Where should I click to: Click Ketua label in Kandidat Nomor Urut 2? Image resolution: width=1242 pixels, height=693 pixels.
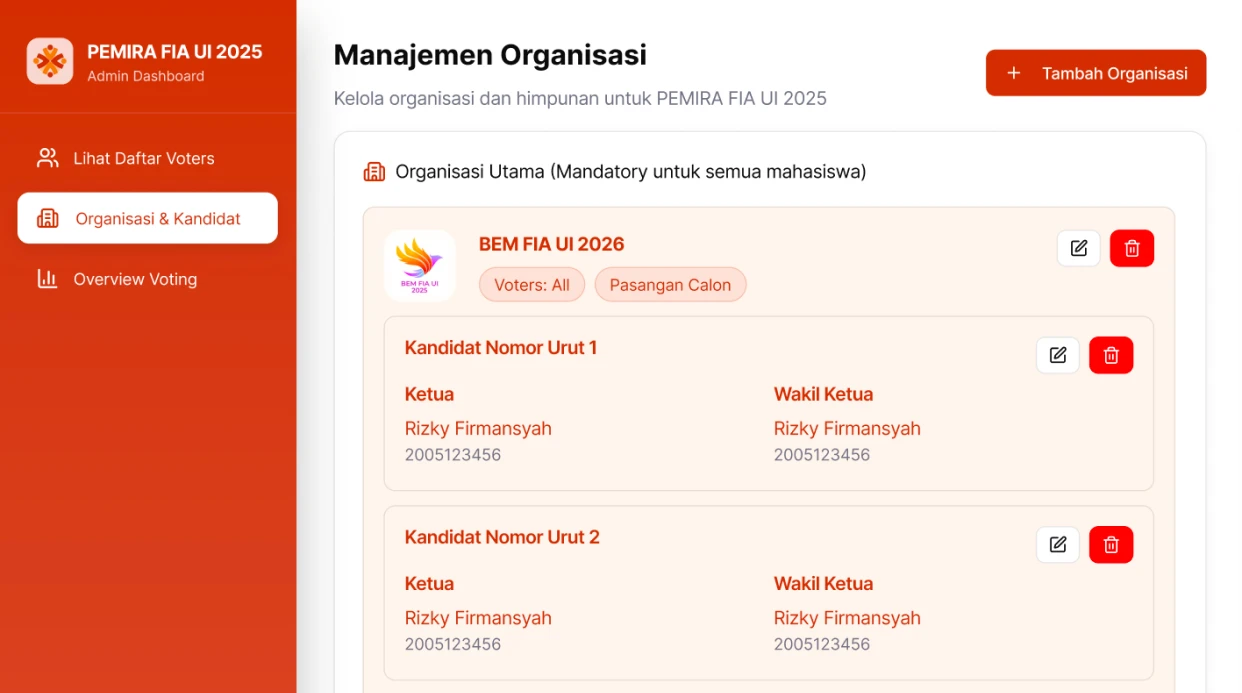pos(429,584)
